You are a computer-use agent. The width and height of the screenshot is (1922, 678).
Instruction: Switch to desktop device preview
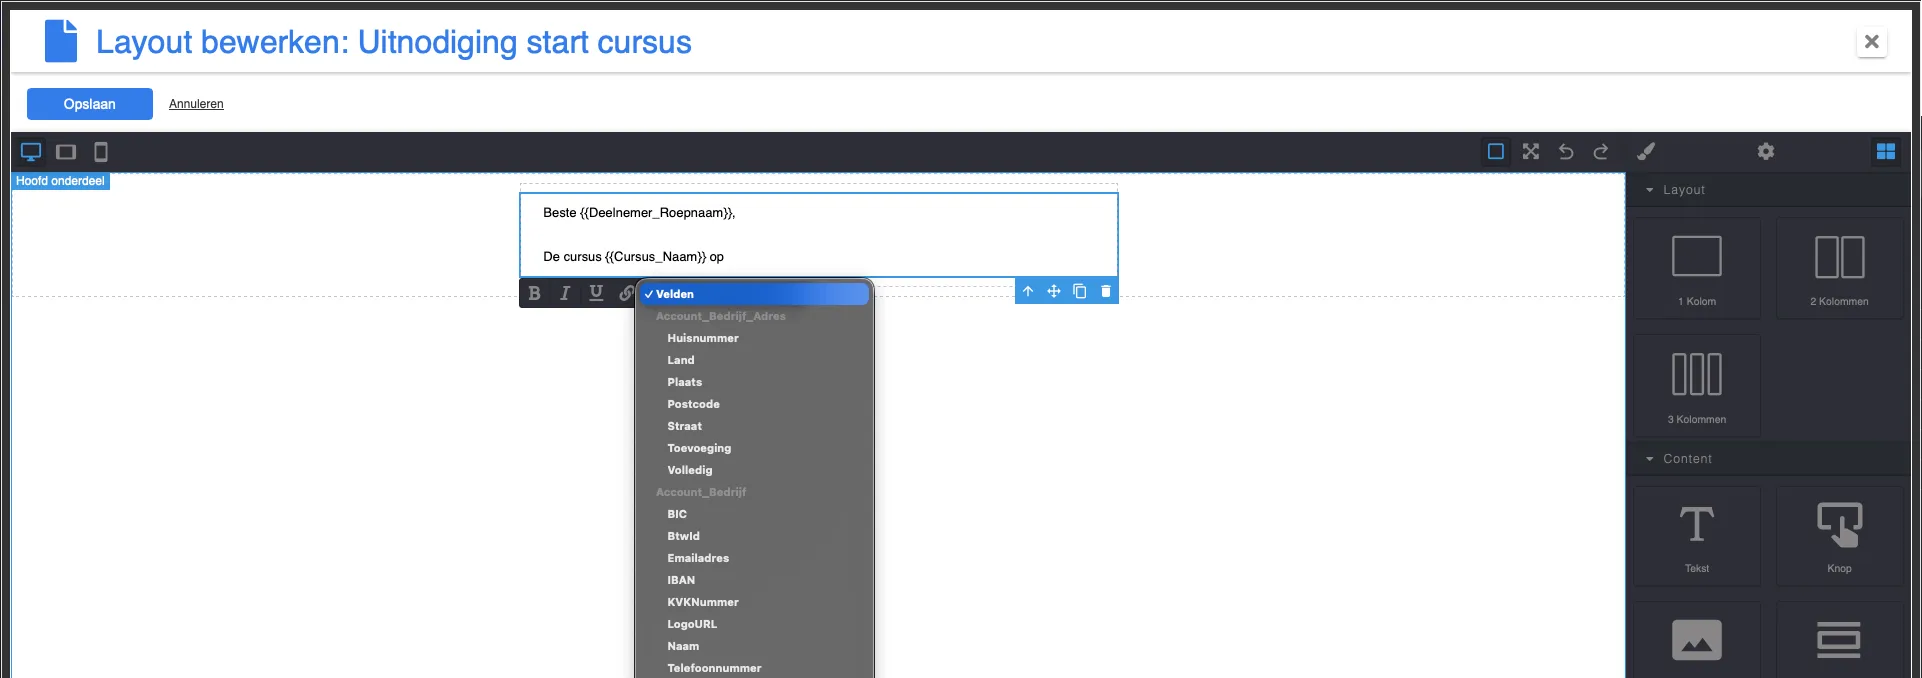point(31,152)
